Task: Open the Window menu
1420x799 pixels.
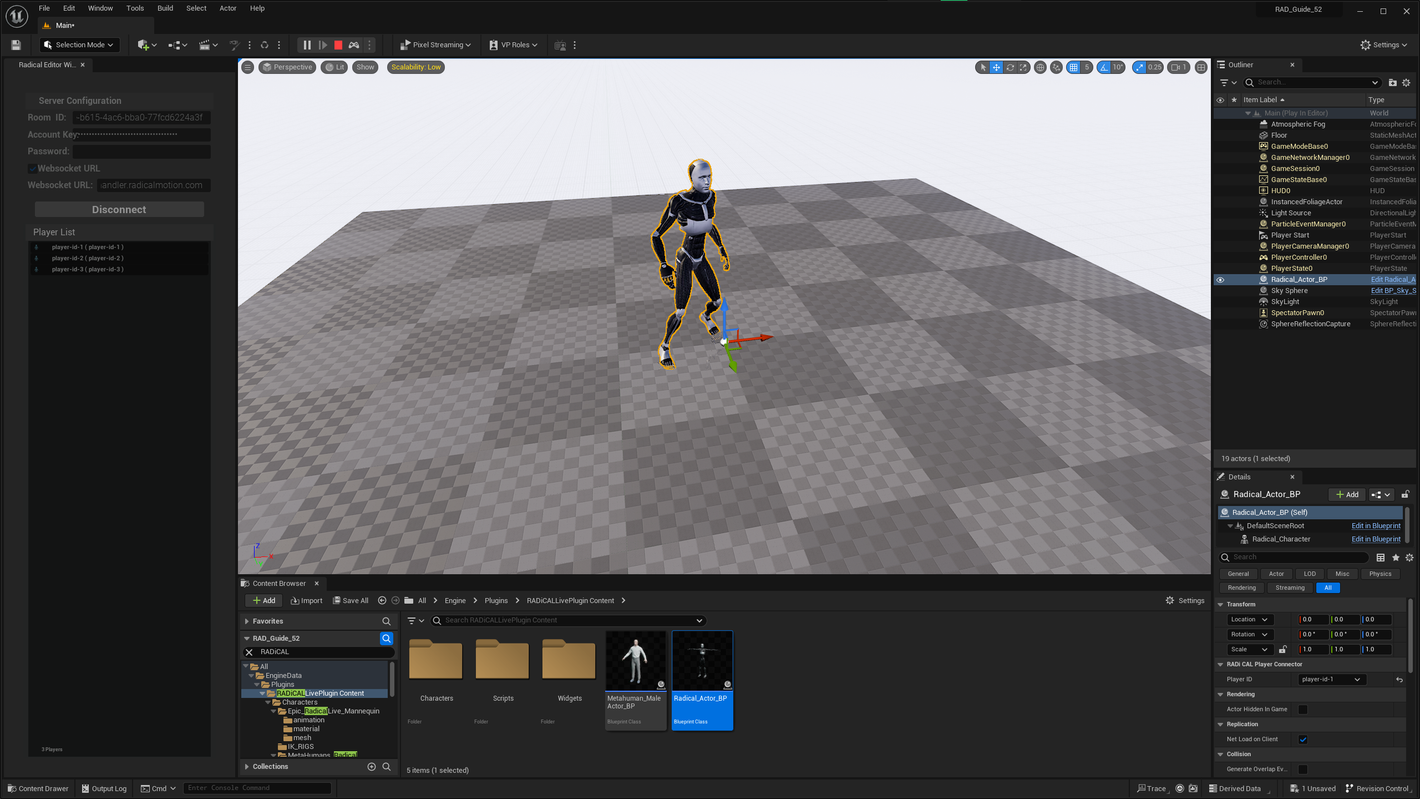Action: click(x=100, y=7)
